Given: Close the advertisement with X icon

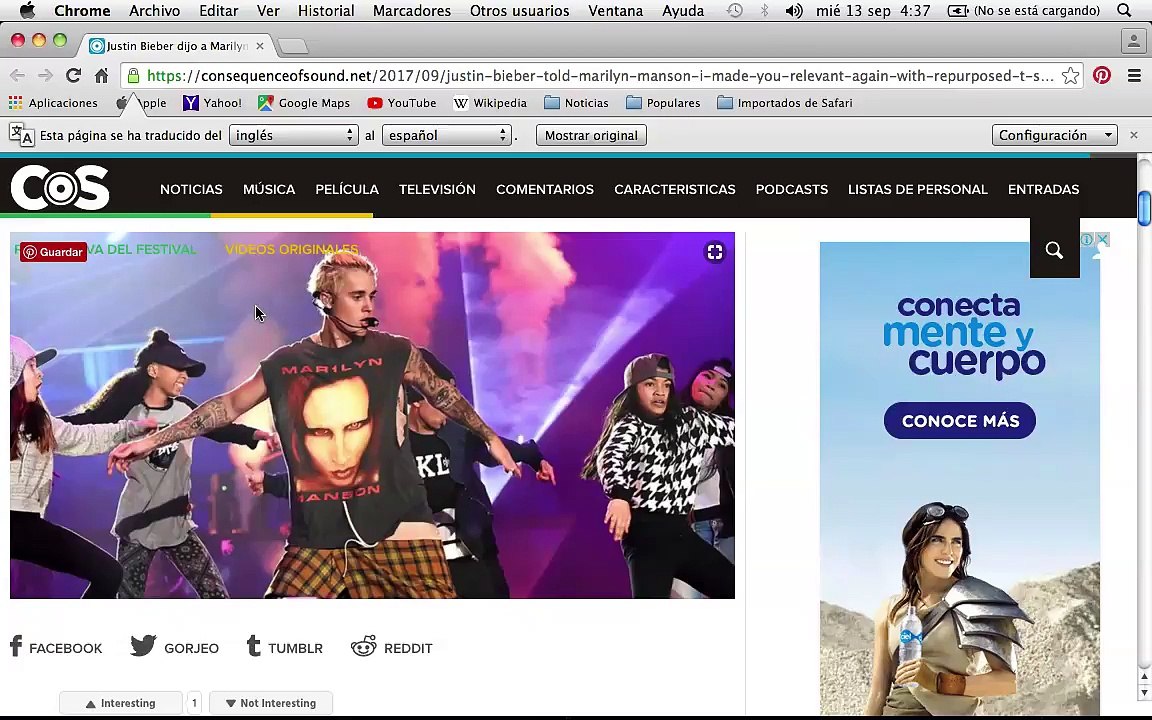Looking at the screenshot, I should (1102, 240).
